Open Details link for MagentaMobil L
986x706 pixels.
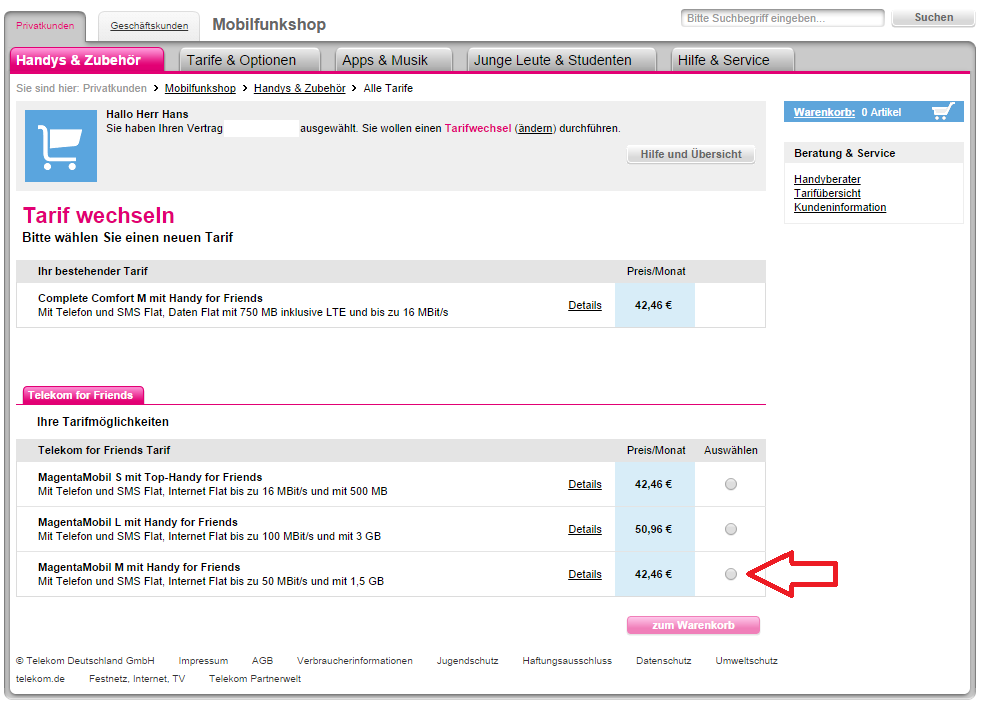point(585,529)
